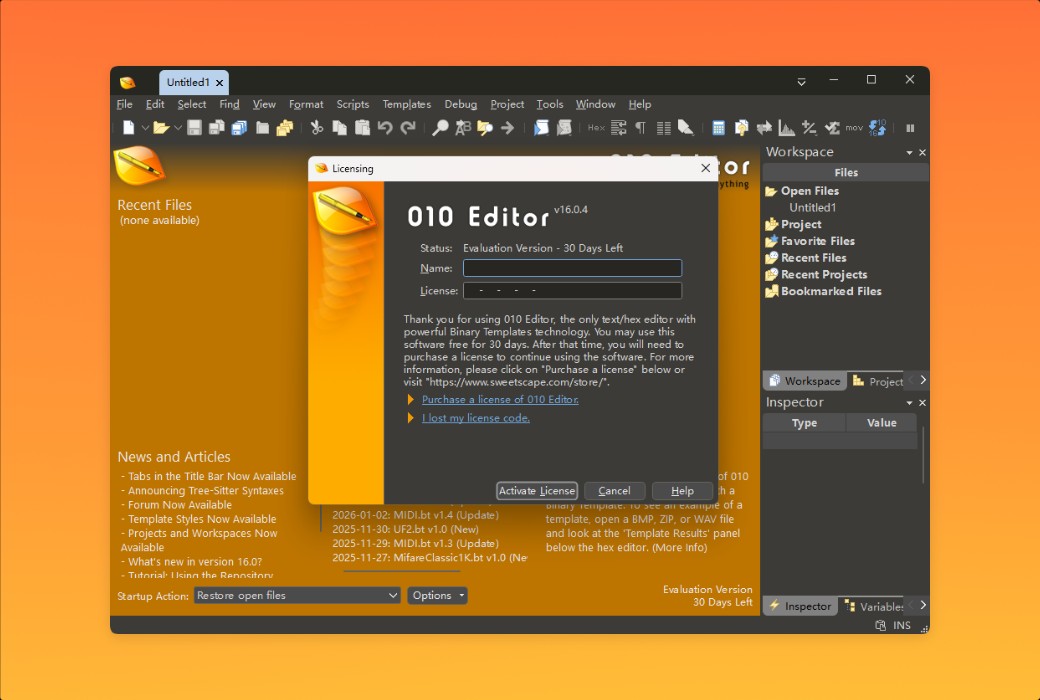The height and width of the screenshot is (700, 1040).
Task: Click the Undo arrow toolbar icon
Action: point(385,127)
